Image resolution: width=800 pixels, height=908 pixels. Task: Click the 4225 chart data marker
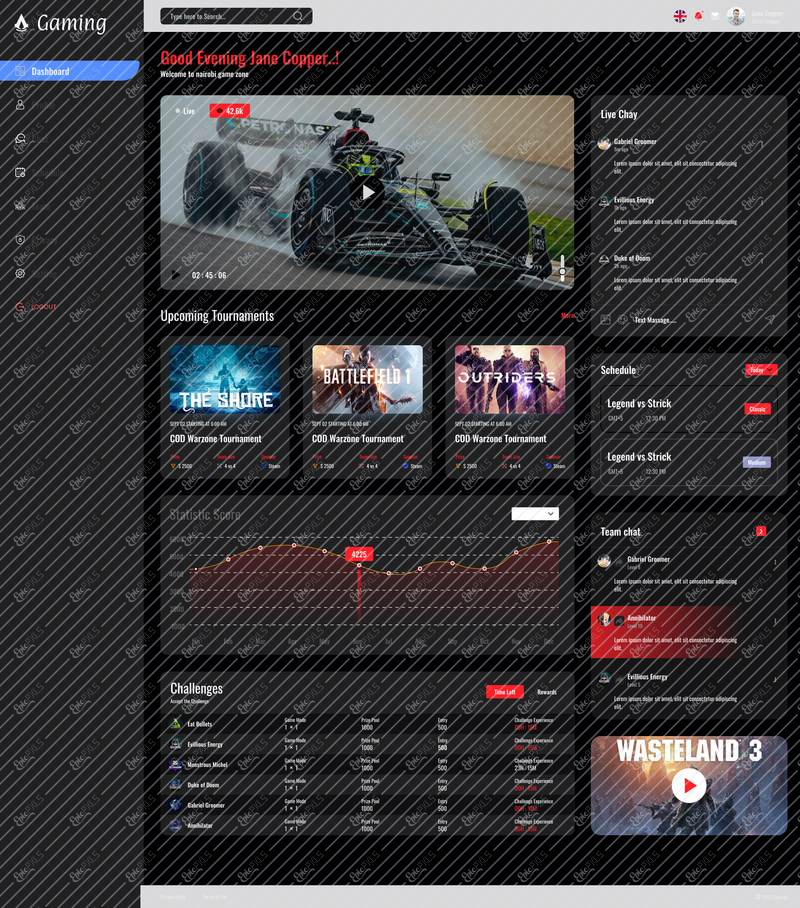[359, 554]
